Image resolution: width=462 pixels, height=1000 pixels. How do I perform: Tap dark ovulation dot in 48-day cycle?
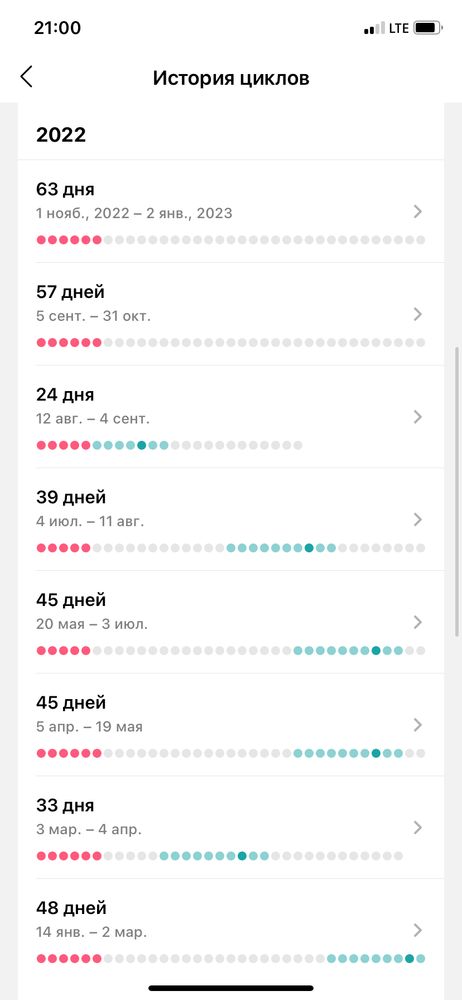[409, 959]
